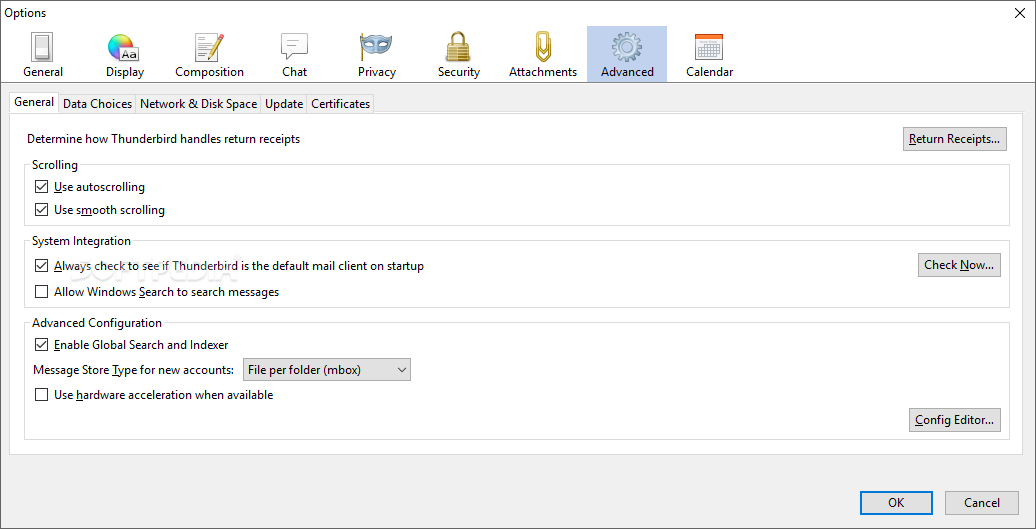Viewport: 1036px width, 529px height.
Task: Disable Global Search and Indexer
Action: click(x=42, y=344)
